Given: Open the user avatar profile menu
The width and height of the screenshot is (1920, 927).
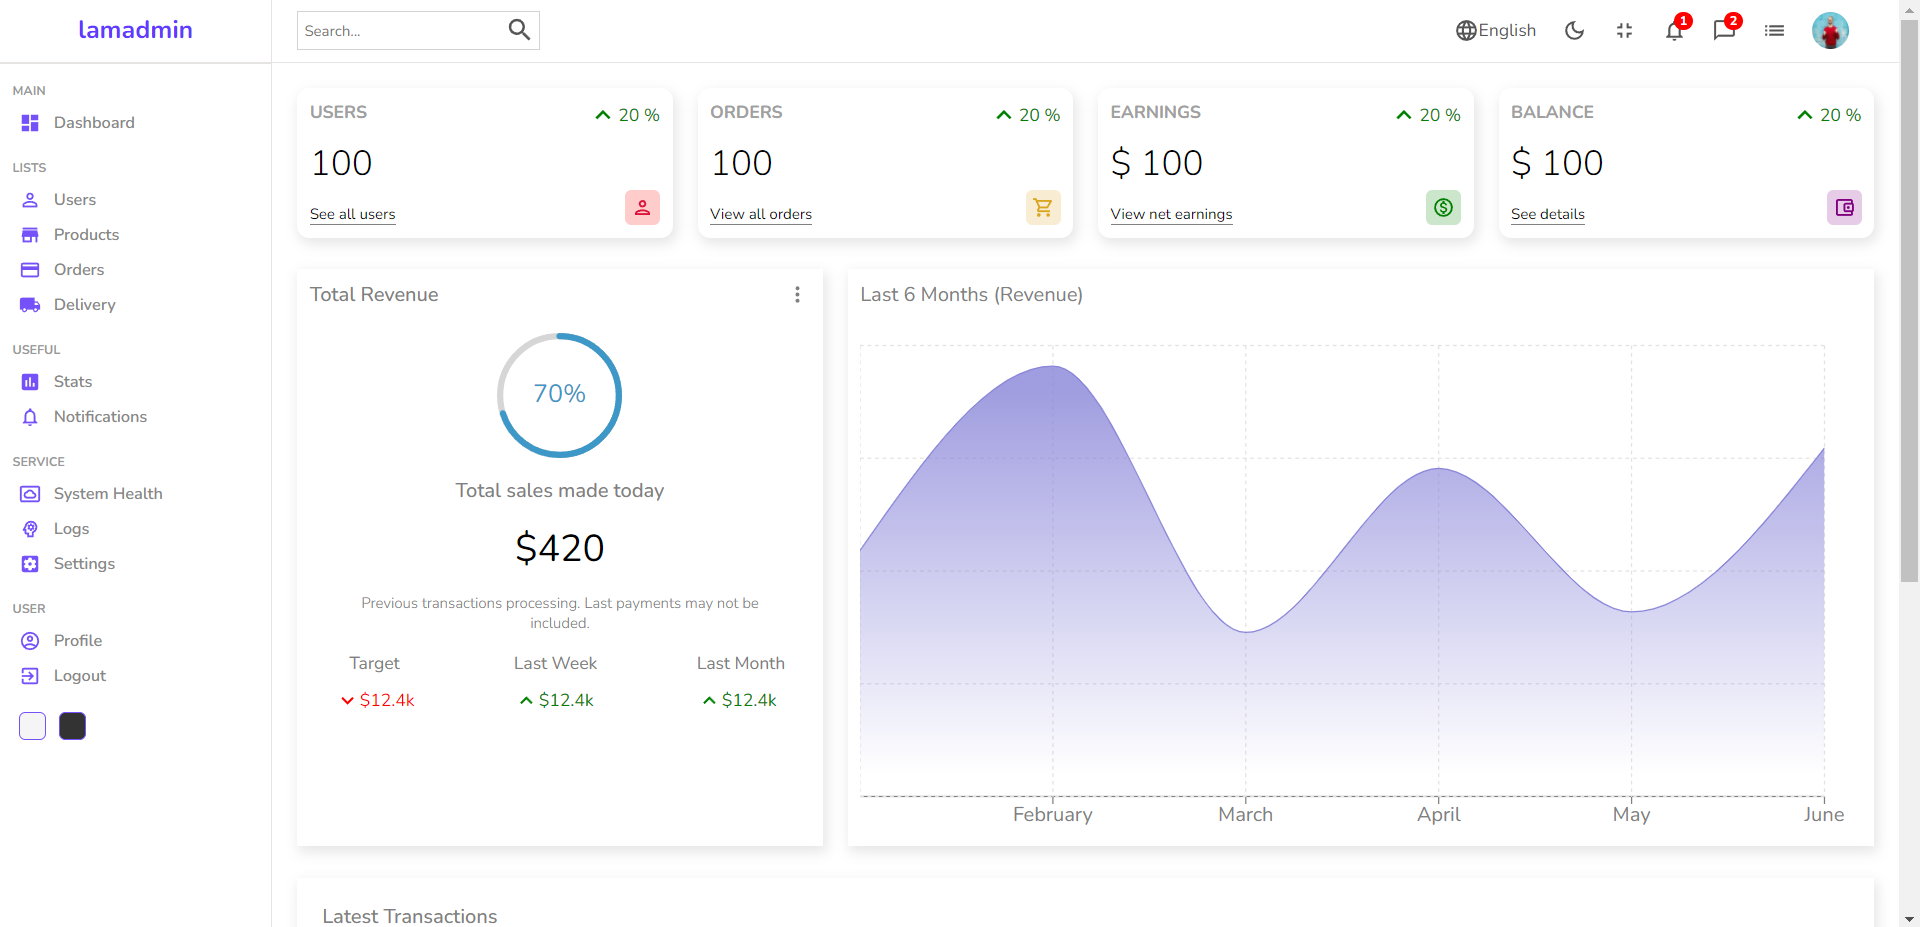Looking at the screenshot, I should pos(1830,31).
